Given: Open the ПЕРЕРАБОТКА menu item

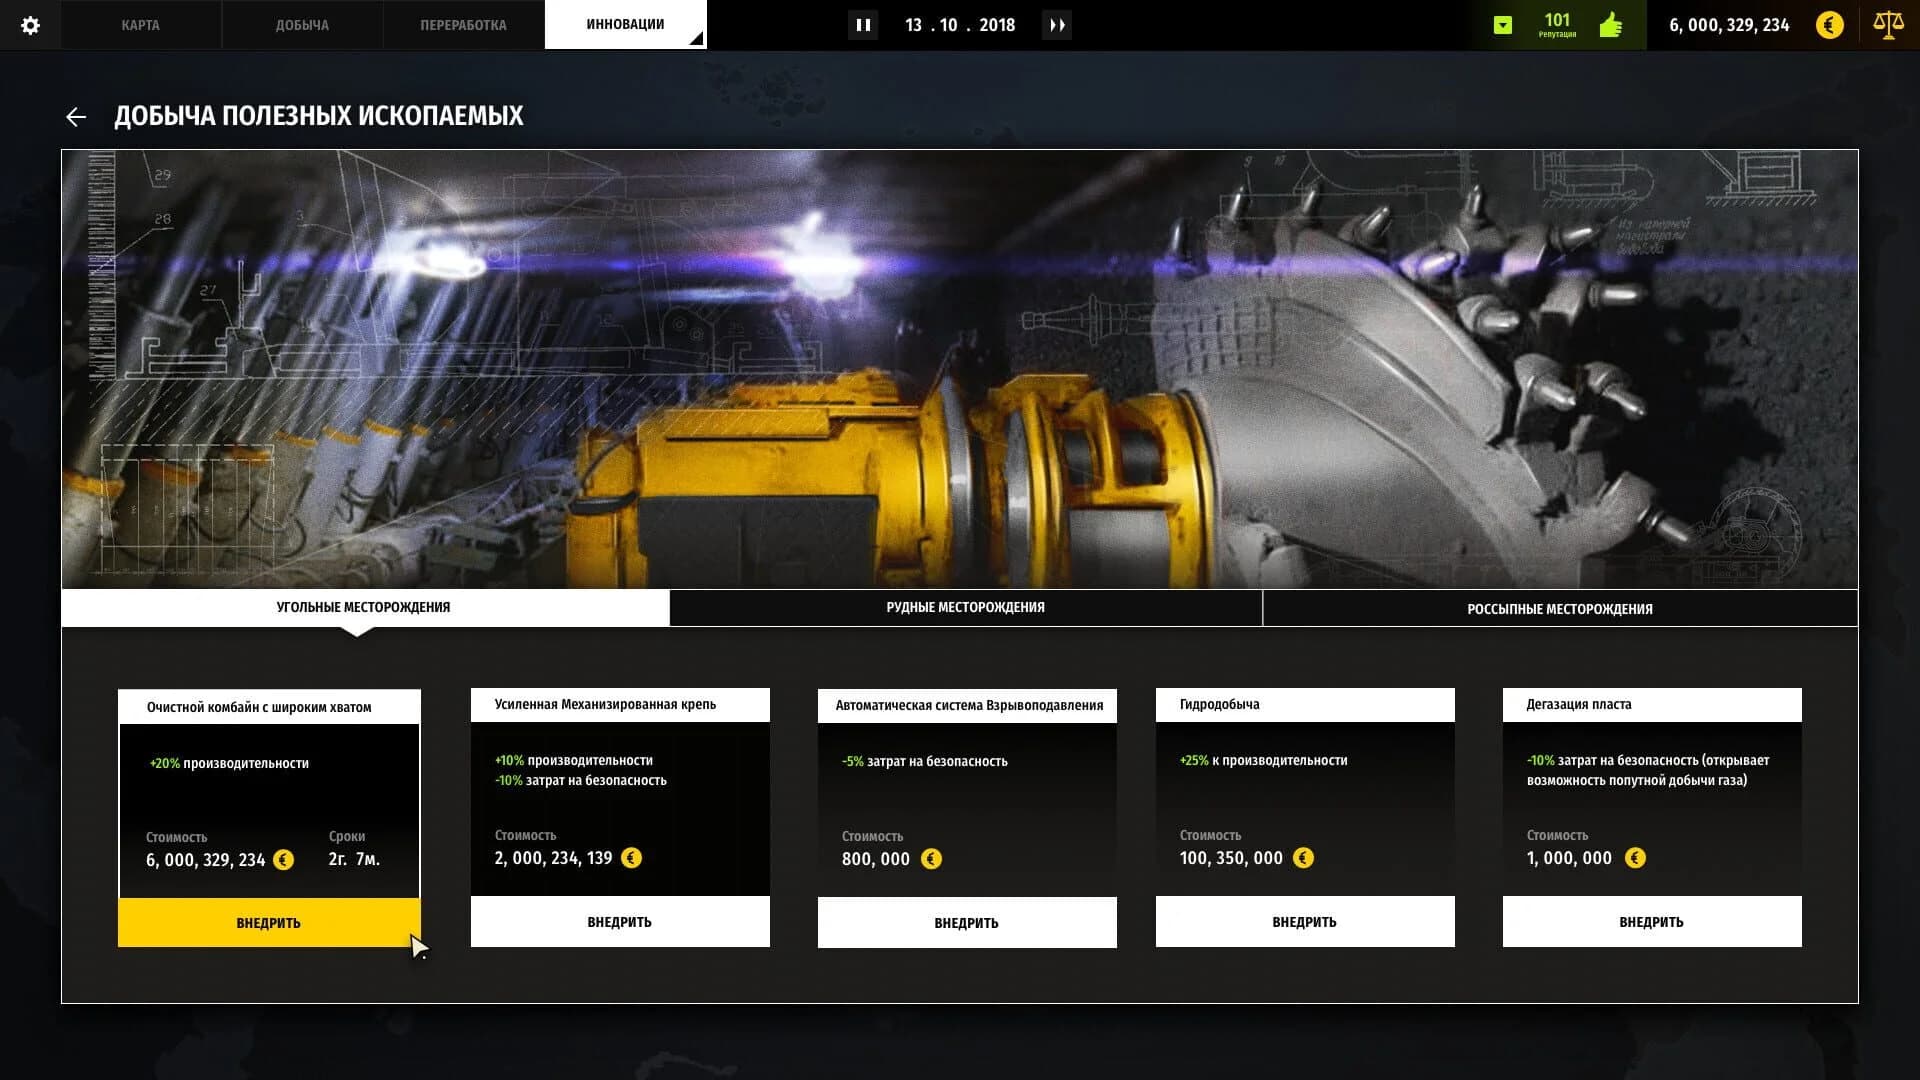Looking at the screenshot, I should click(463, 24).
